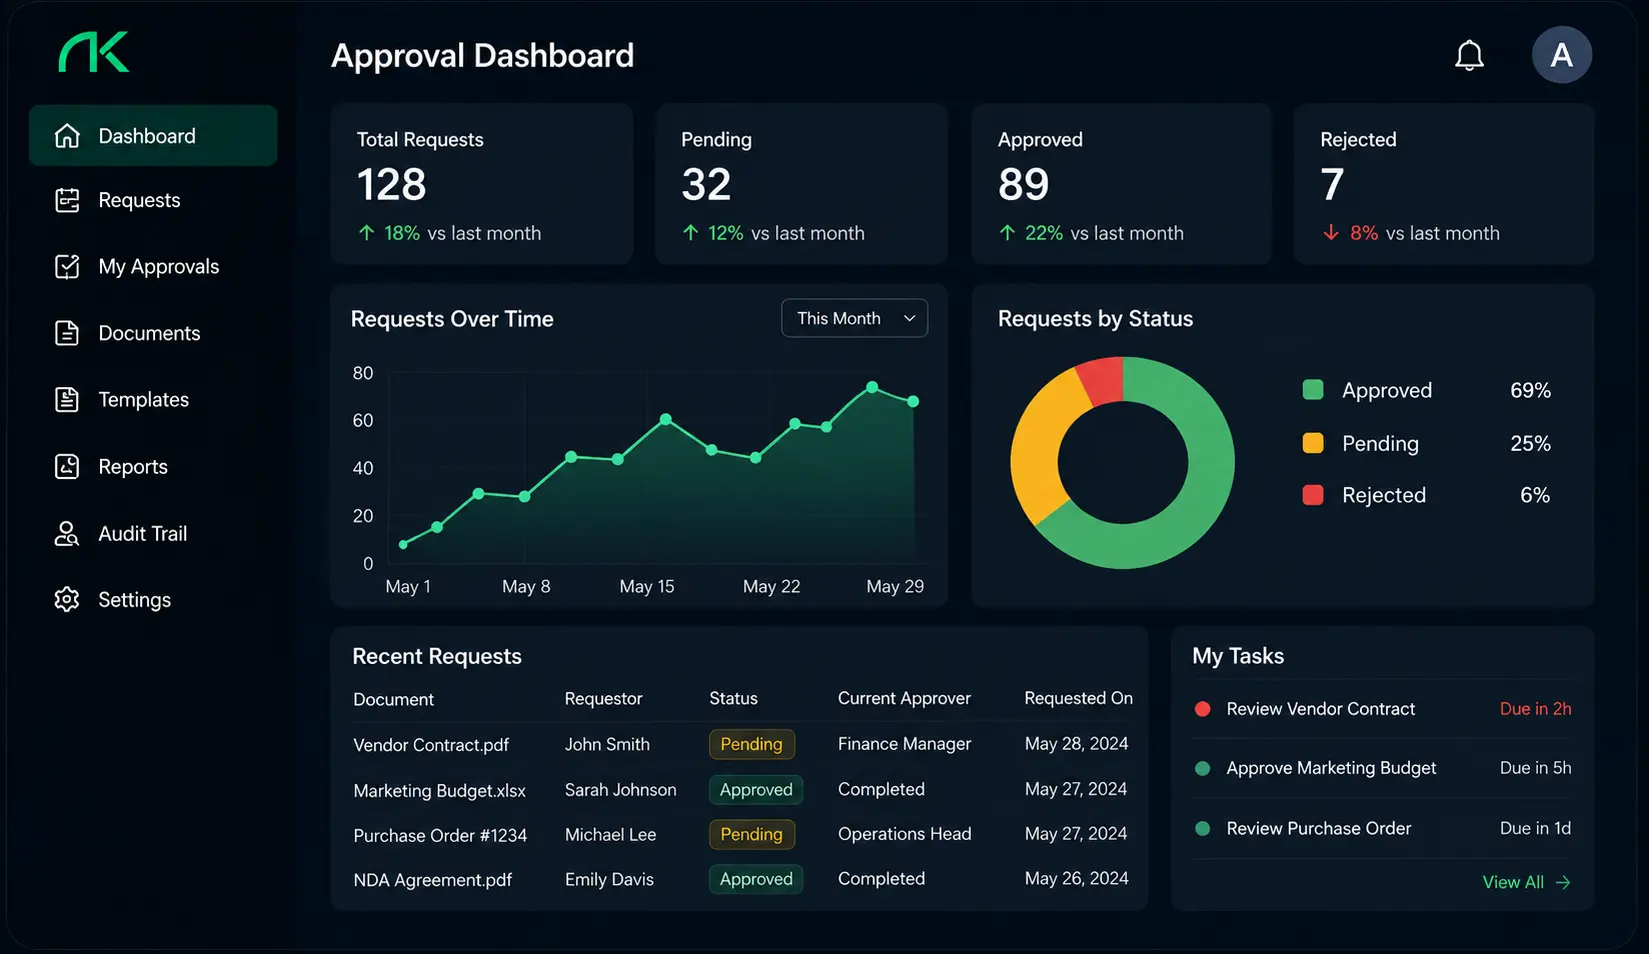Click requestor Emily Davis
The width and height of the screenshot is (1649, 954).
609,879
